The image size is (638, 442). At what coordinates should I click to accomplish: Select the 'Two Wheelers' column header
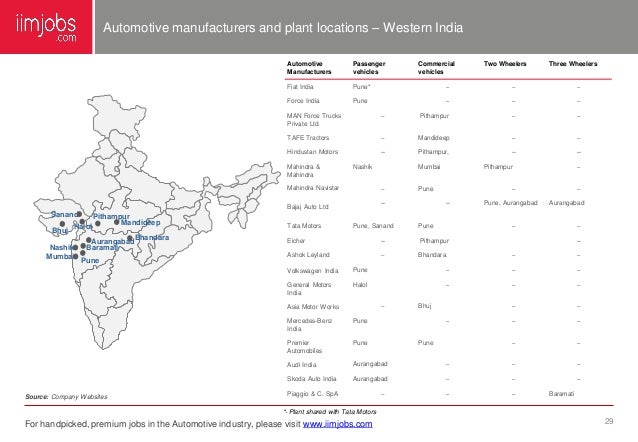505,64
